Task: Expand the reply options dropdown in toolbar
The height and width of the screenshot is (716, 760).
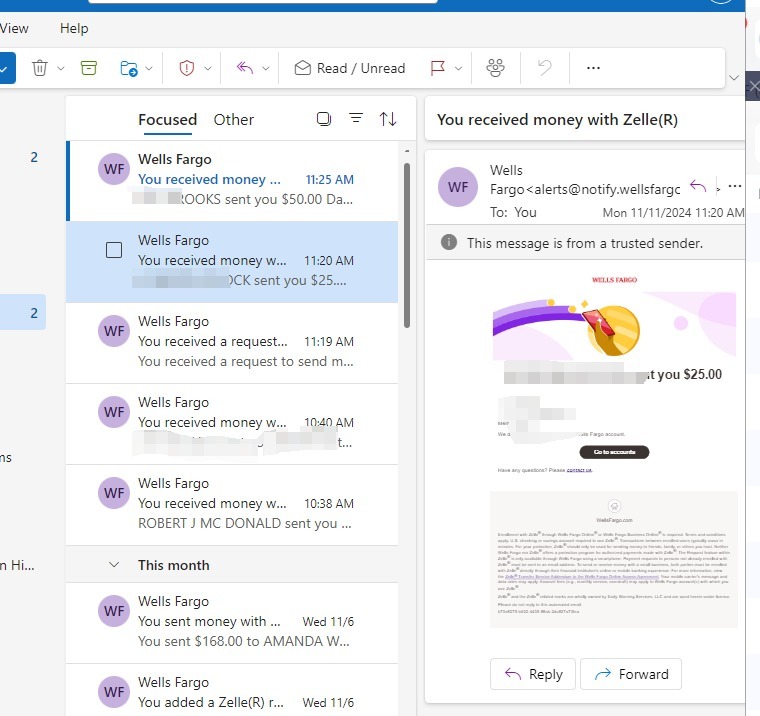Action: click(x=266, y=68)
